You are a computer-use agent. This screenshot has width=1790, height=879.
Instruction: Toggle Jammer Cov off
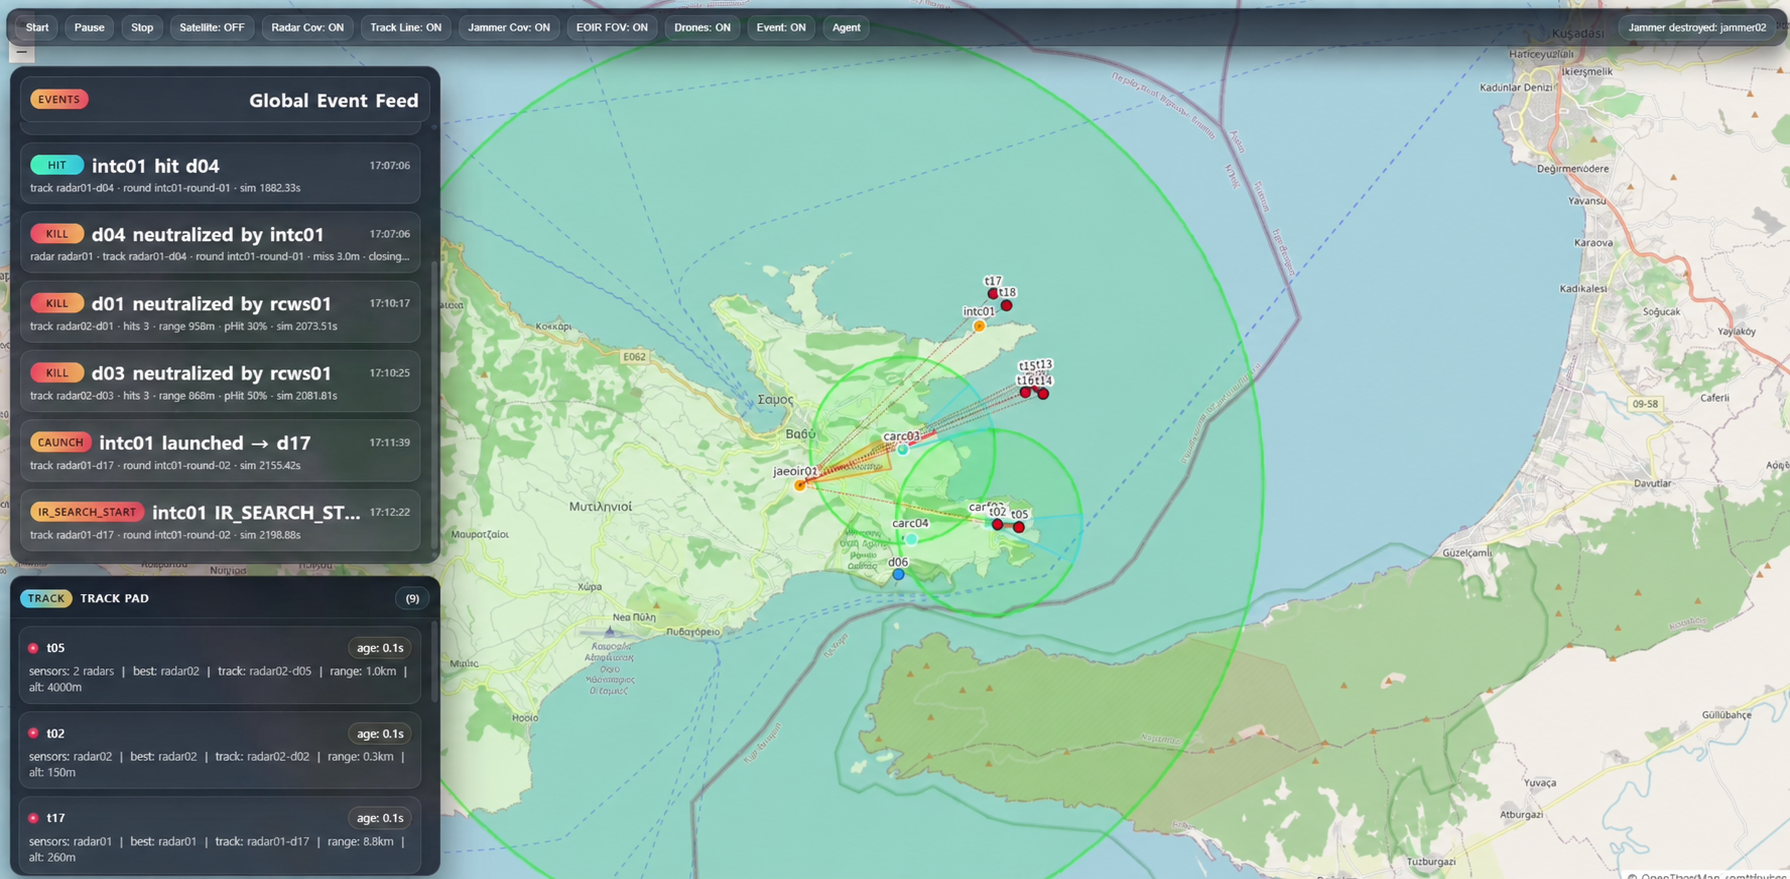click(508, 27)
